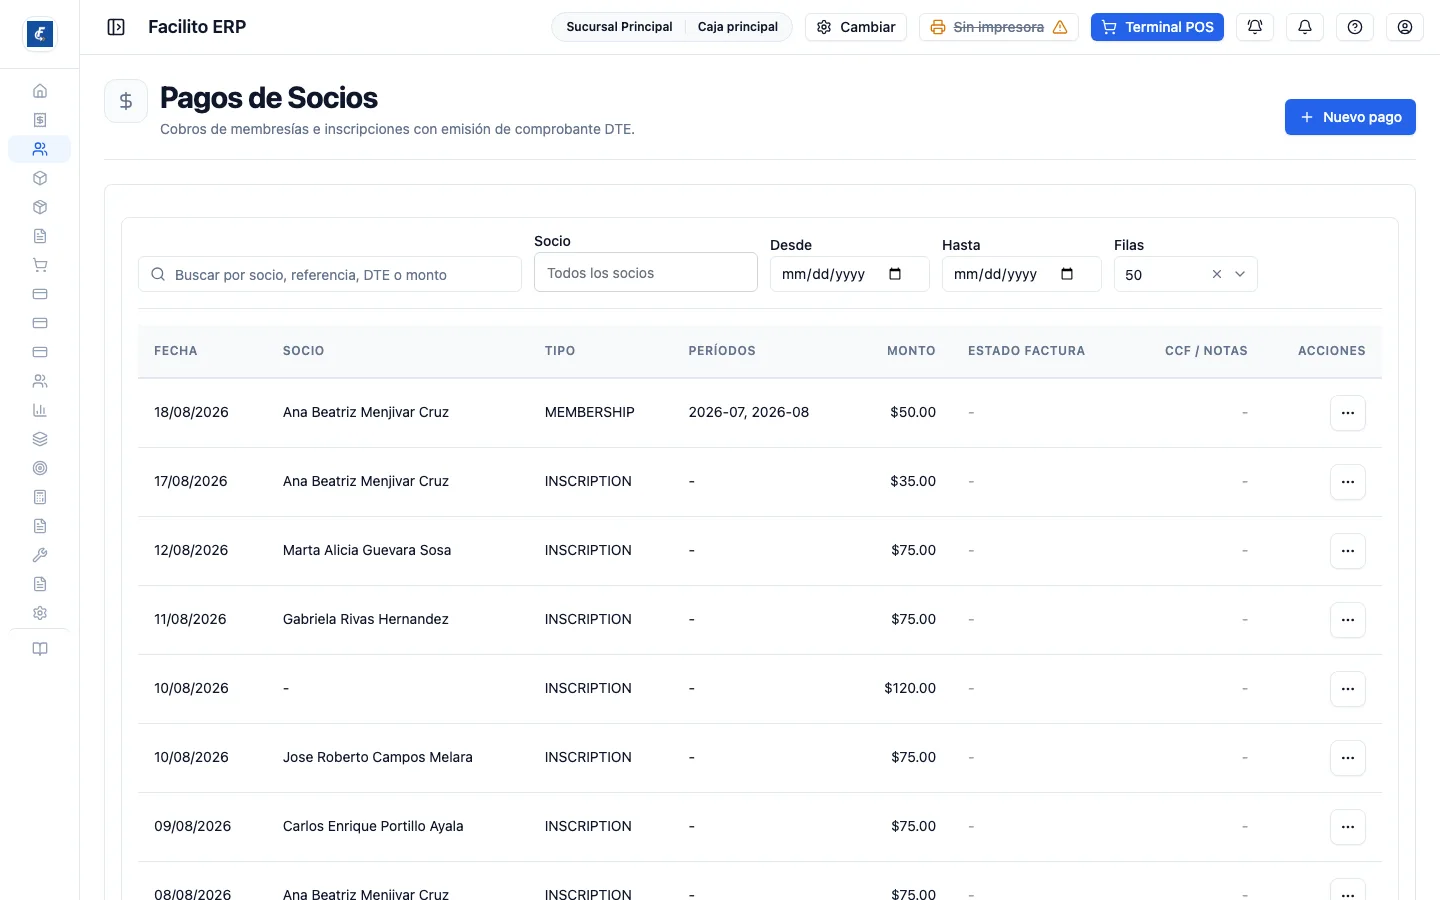Click the Facilito logo in the corner
Screen dimensions: 1440x900
[x=40, y=34]
